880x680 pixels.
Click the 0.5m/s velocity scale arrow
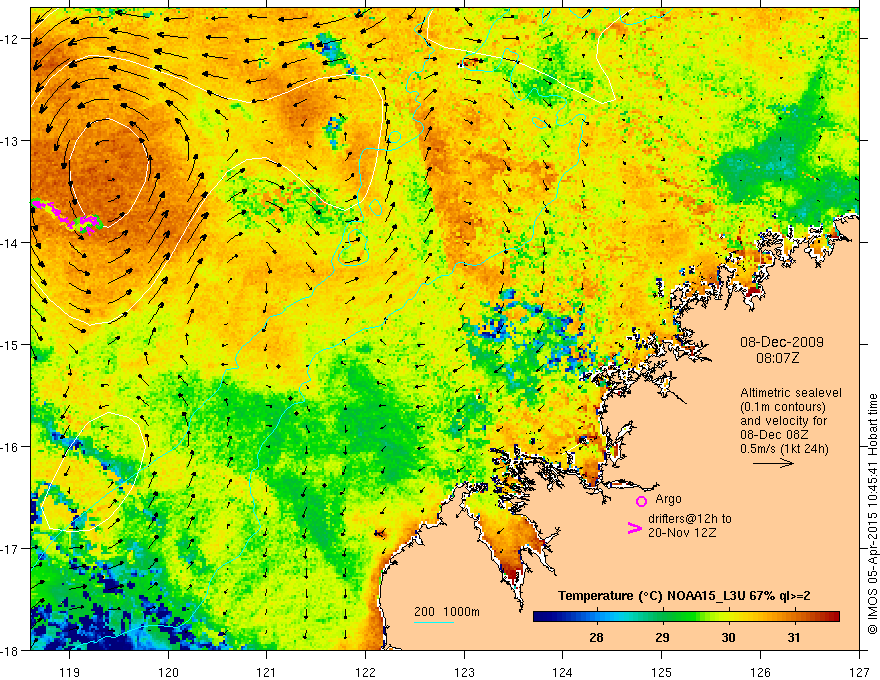773,463
